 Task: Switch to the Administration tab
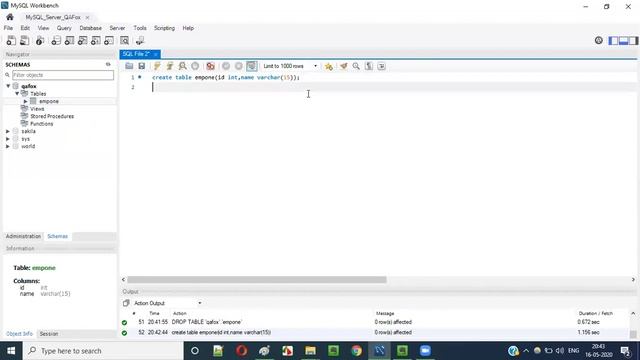pyautogui.click(x=23, y=236)
